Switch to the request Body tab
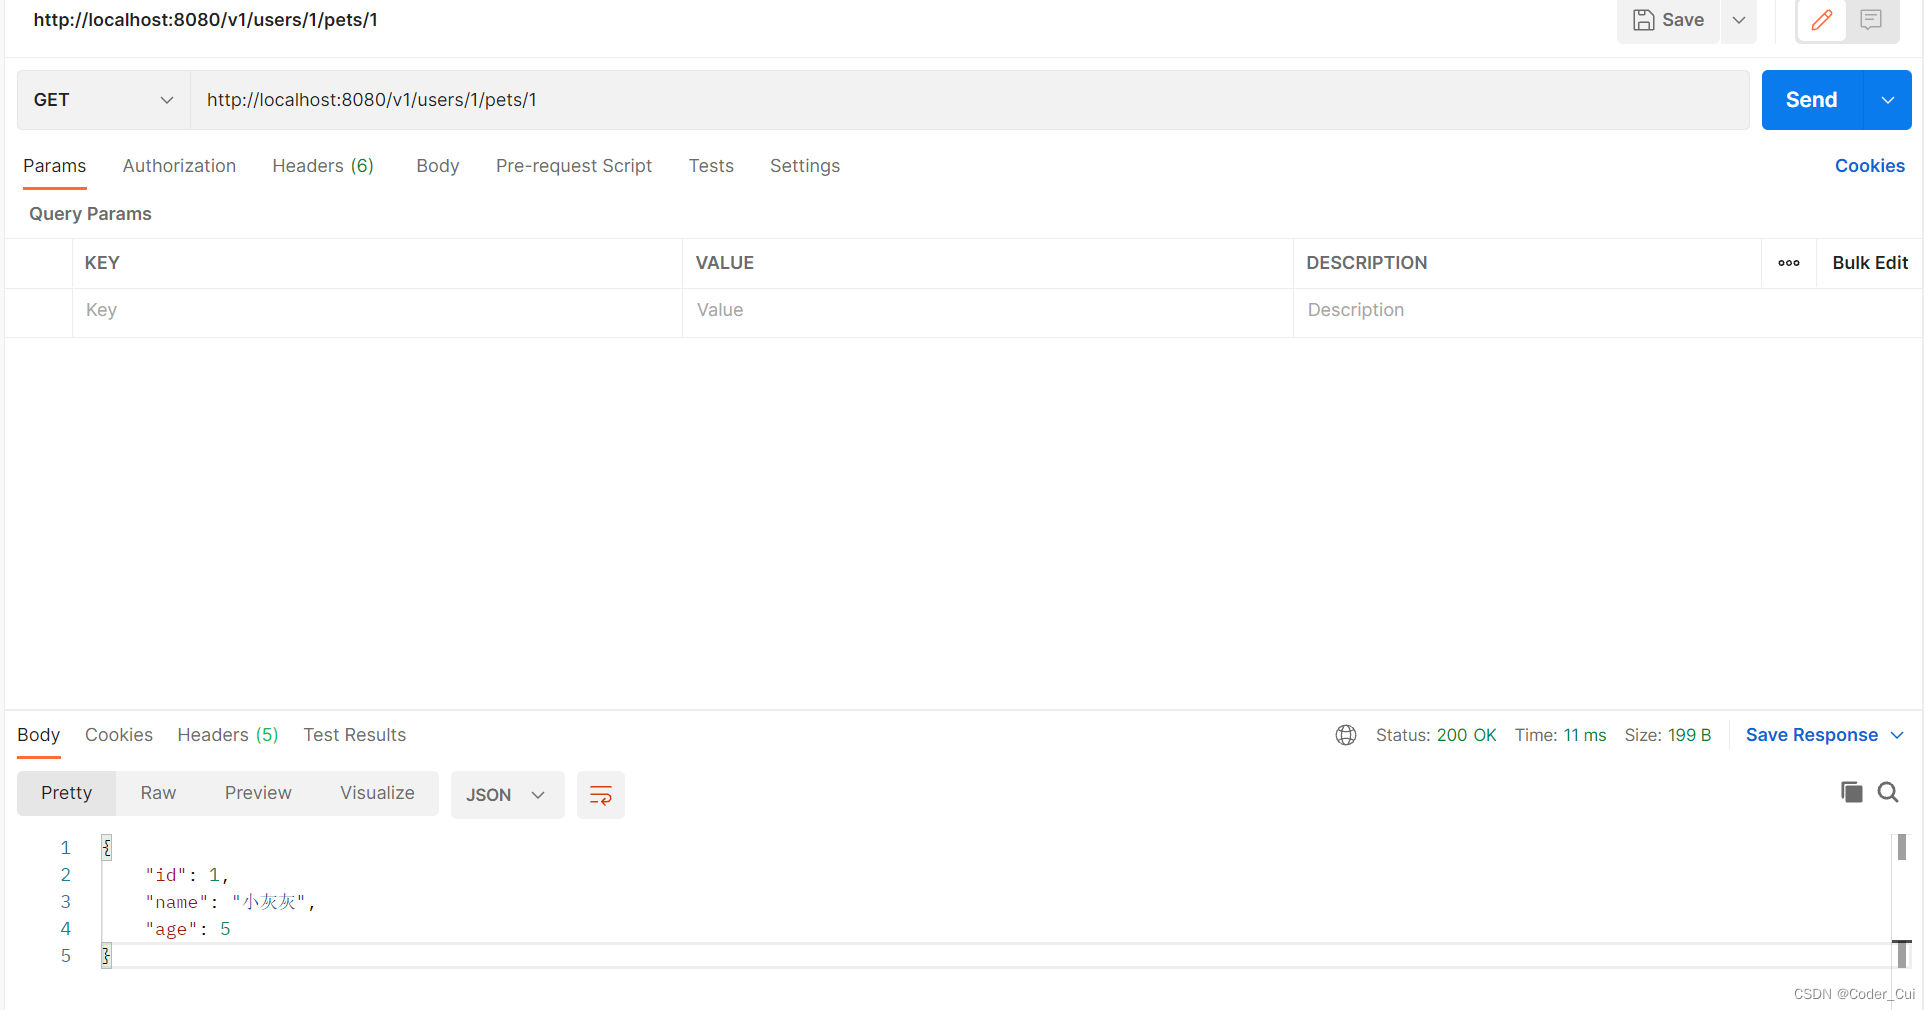 [438, 166]
